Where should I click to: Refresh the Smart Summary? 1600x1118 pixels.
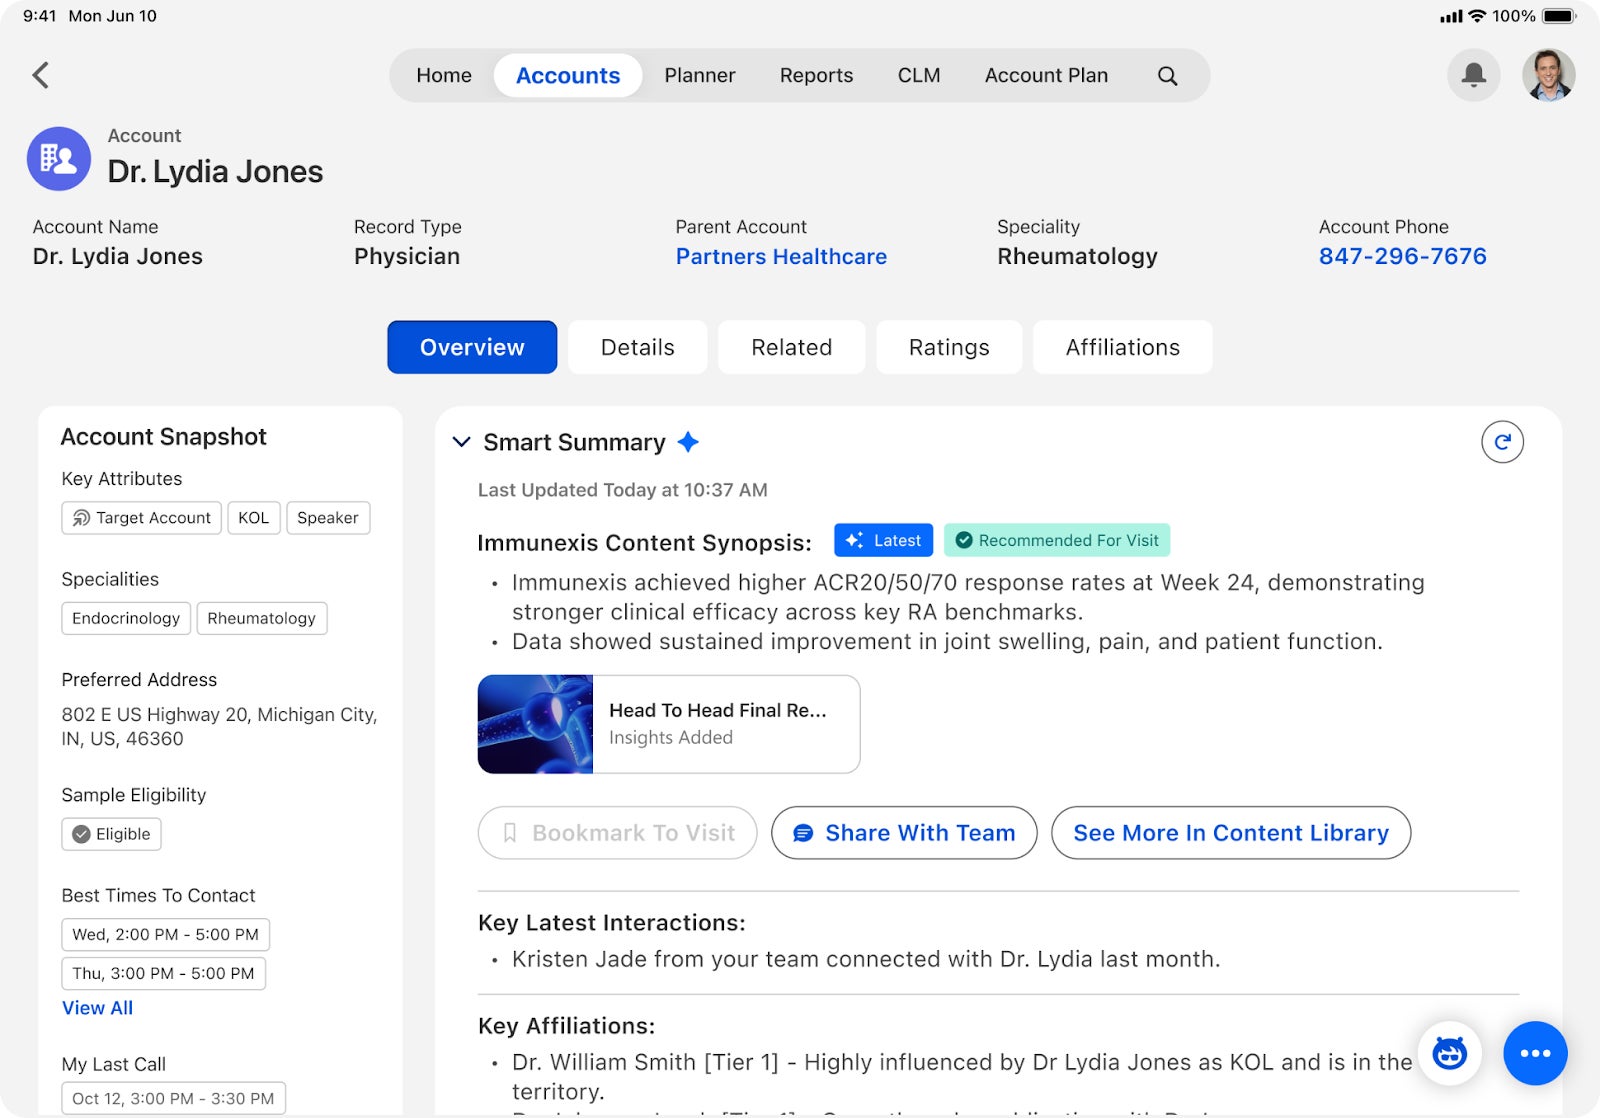pyautogui.click(x=1502, y=442)
